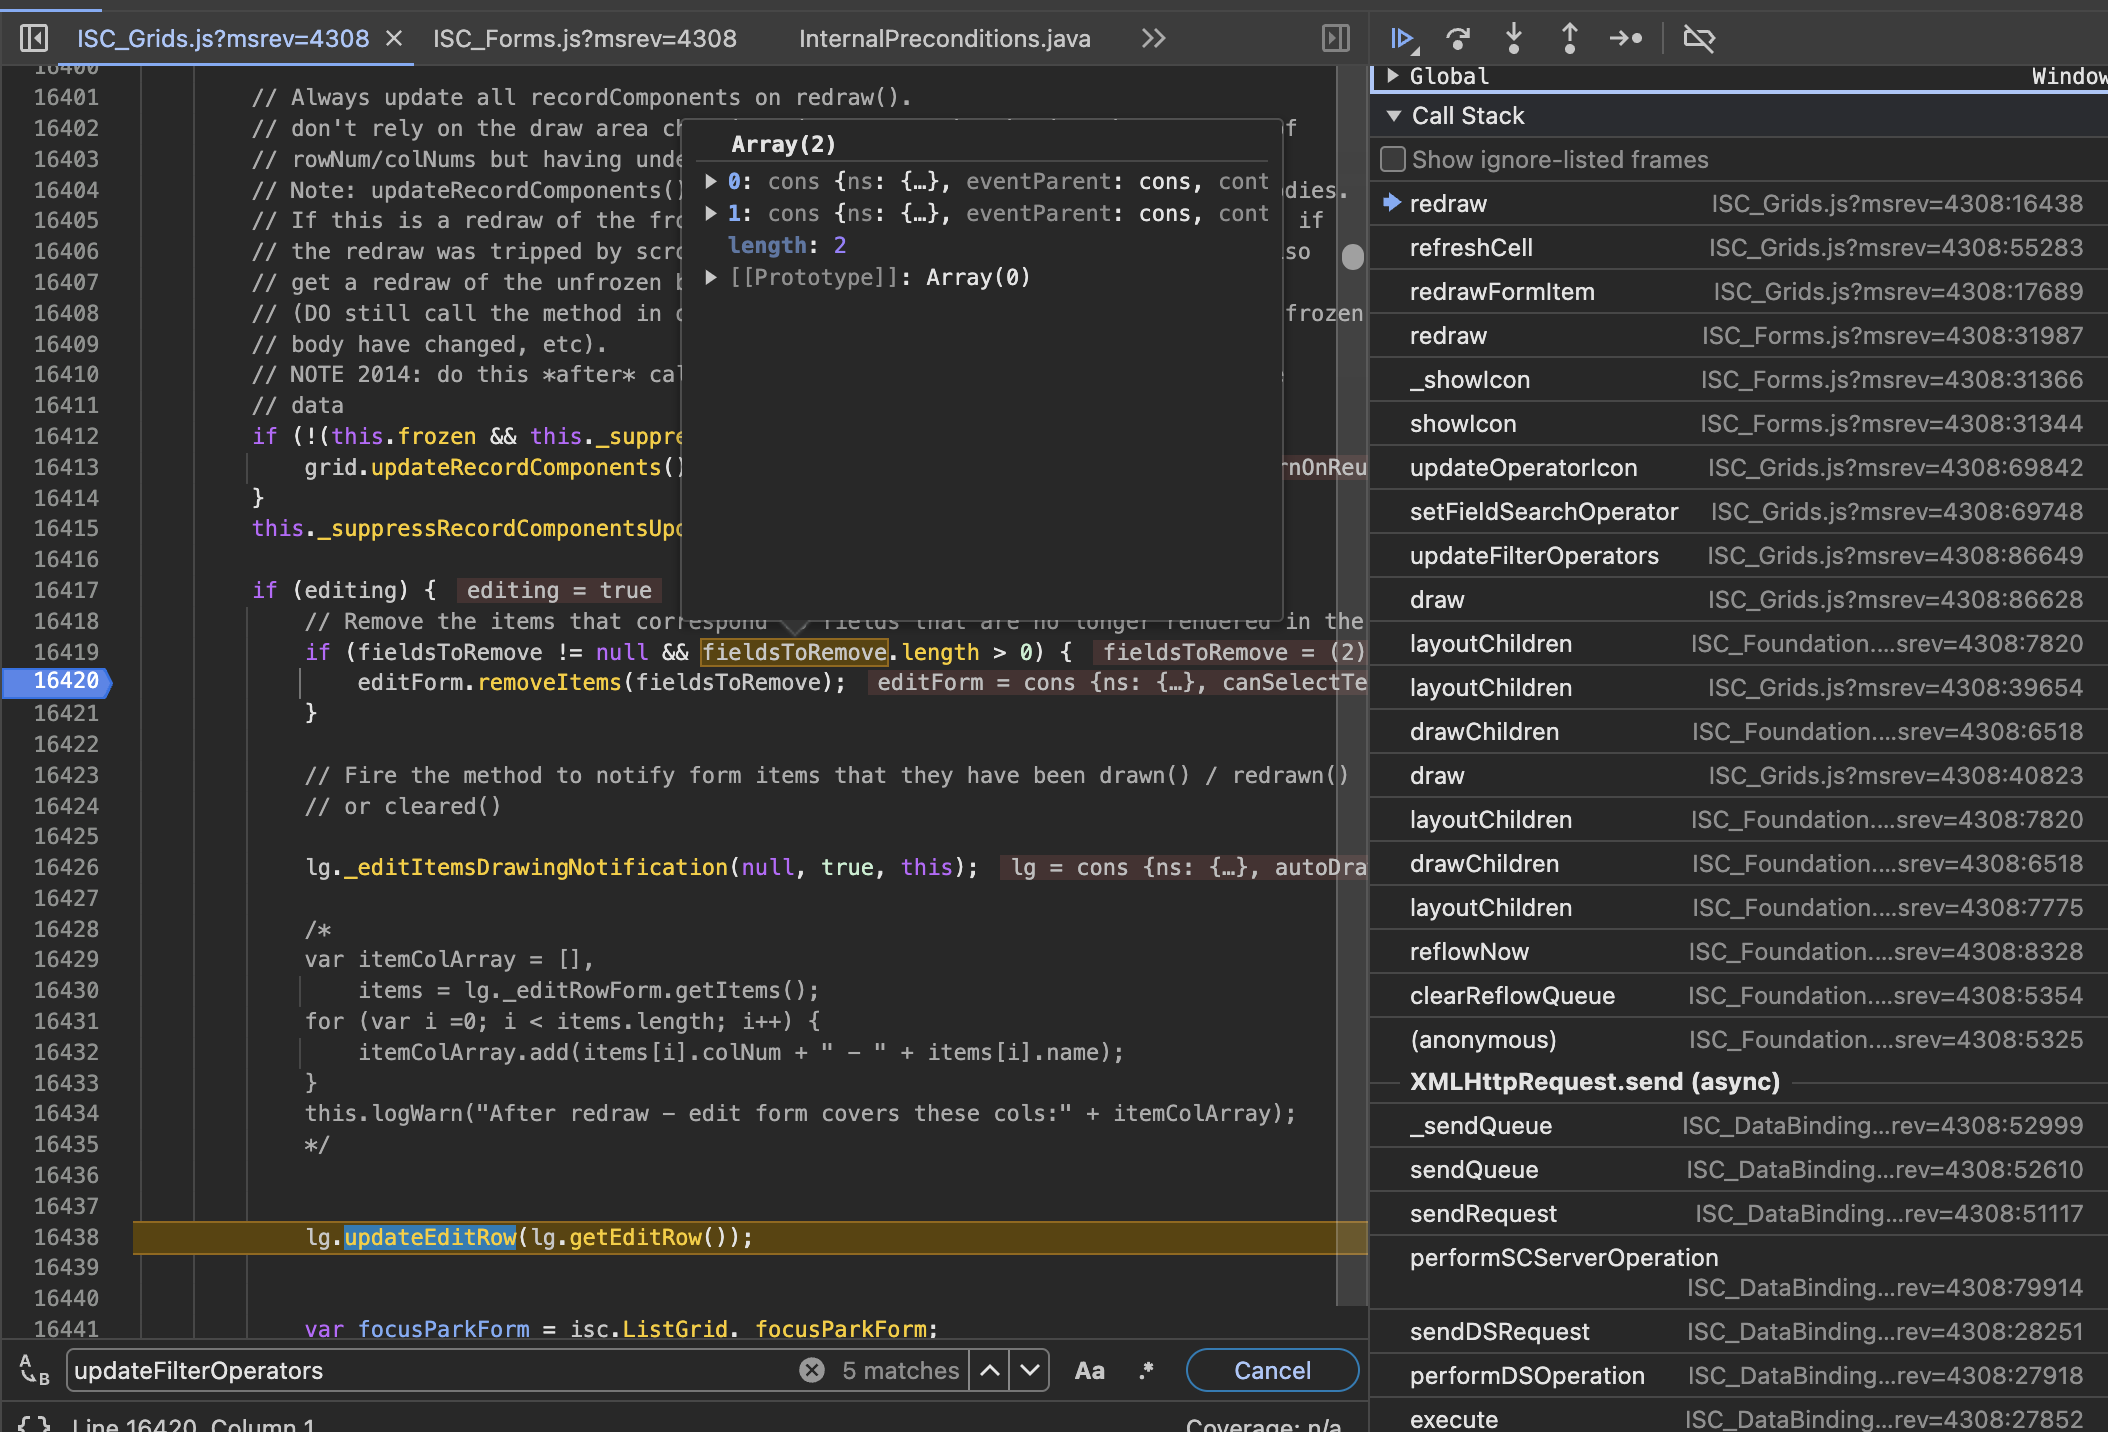The image size is (2108, 1432).
Task: Select the ISC_Grids.js?msrev=4308 tab
Action: pyautogui.click(x=223, y=39)
